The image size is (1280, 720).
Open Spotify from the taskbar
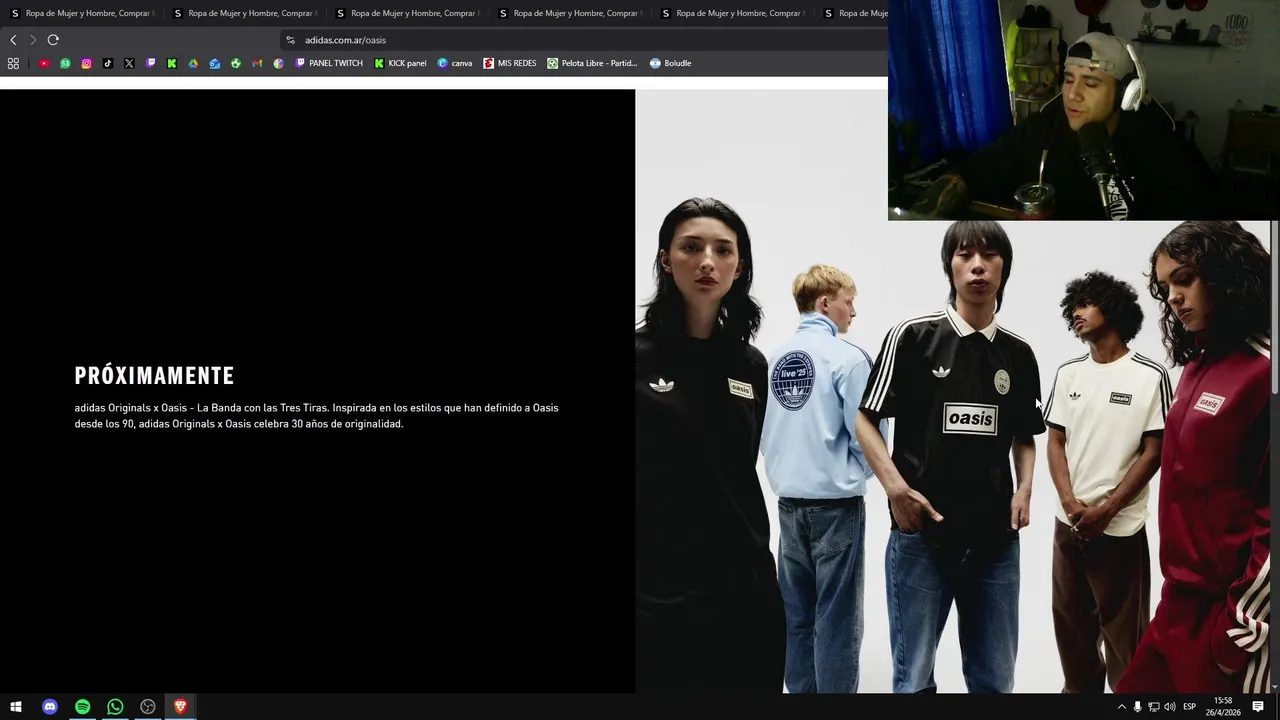pos(82,707)
